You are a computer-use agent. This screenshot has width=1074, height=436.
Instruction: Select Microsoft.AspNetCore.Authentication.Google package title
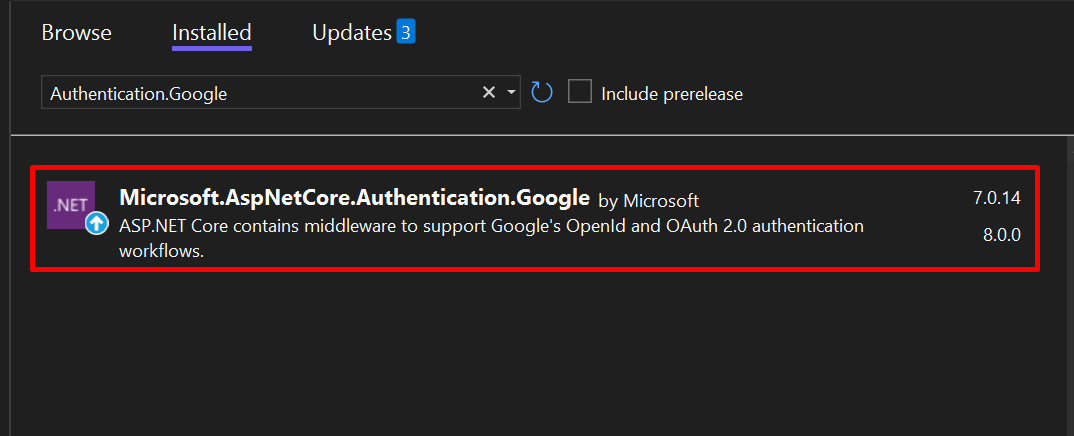pos(354,198)
